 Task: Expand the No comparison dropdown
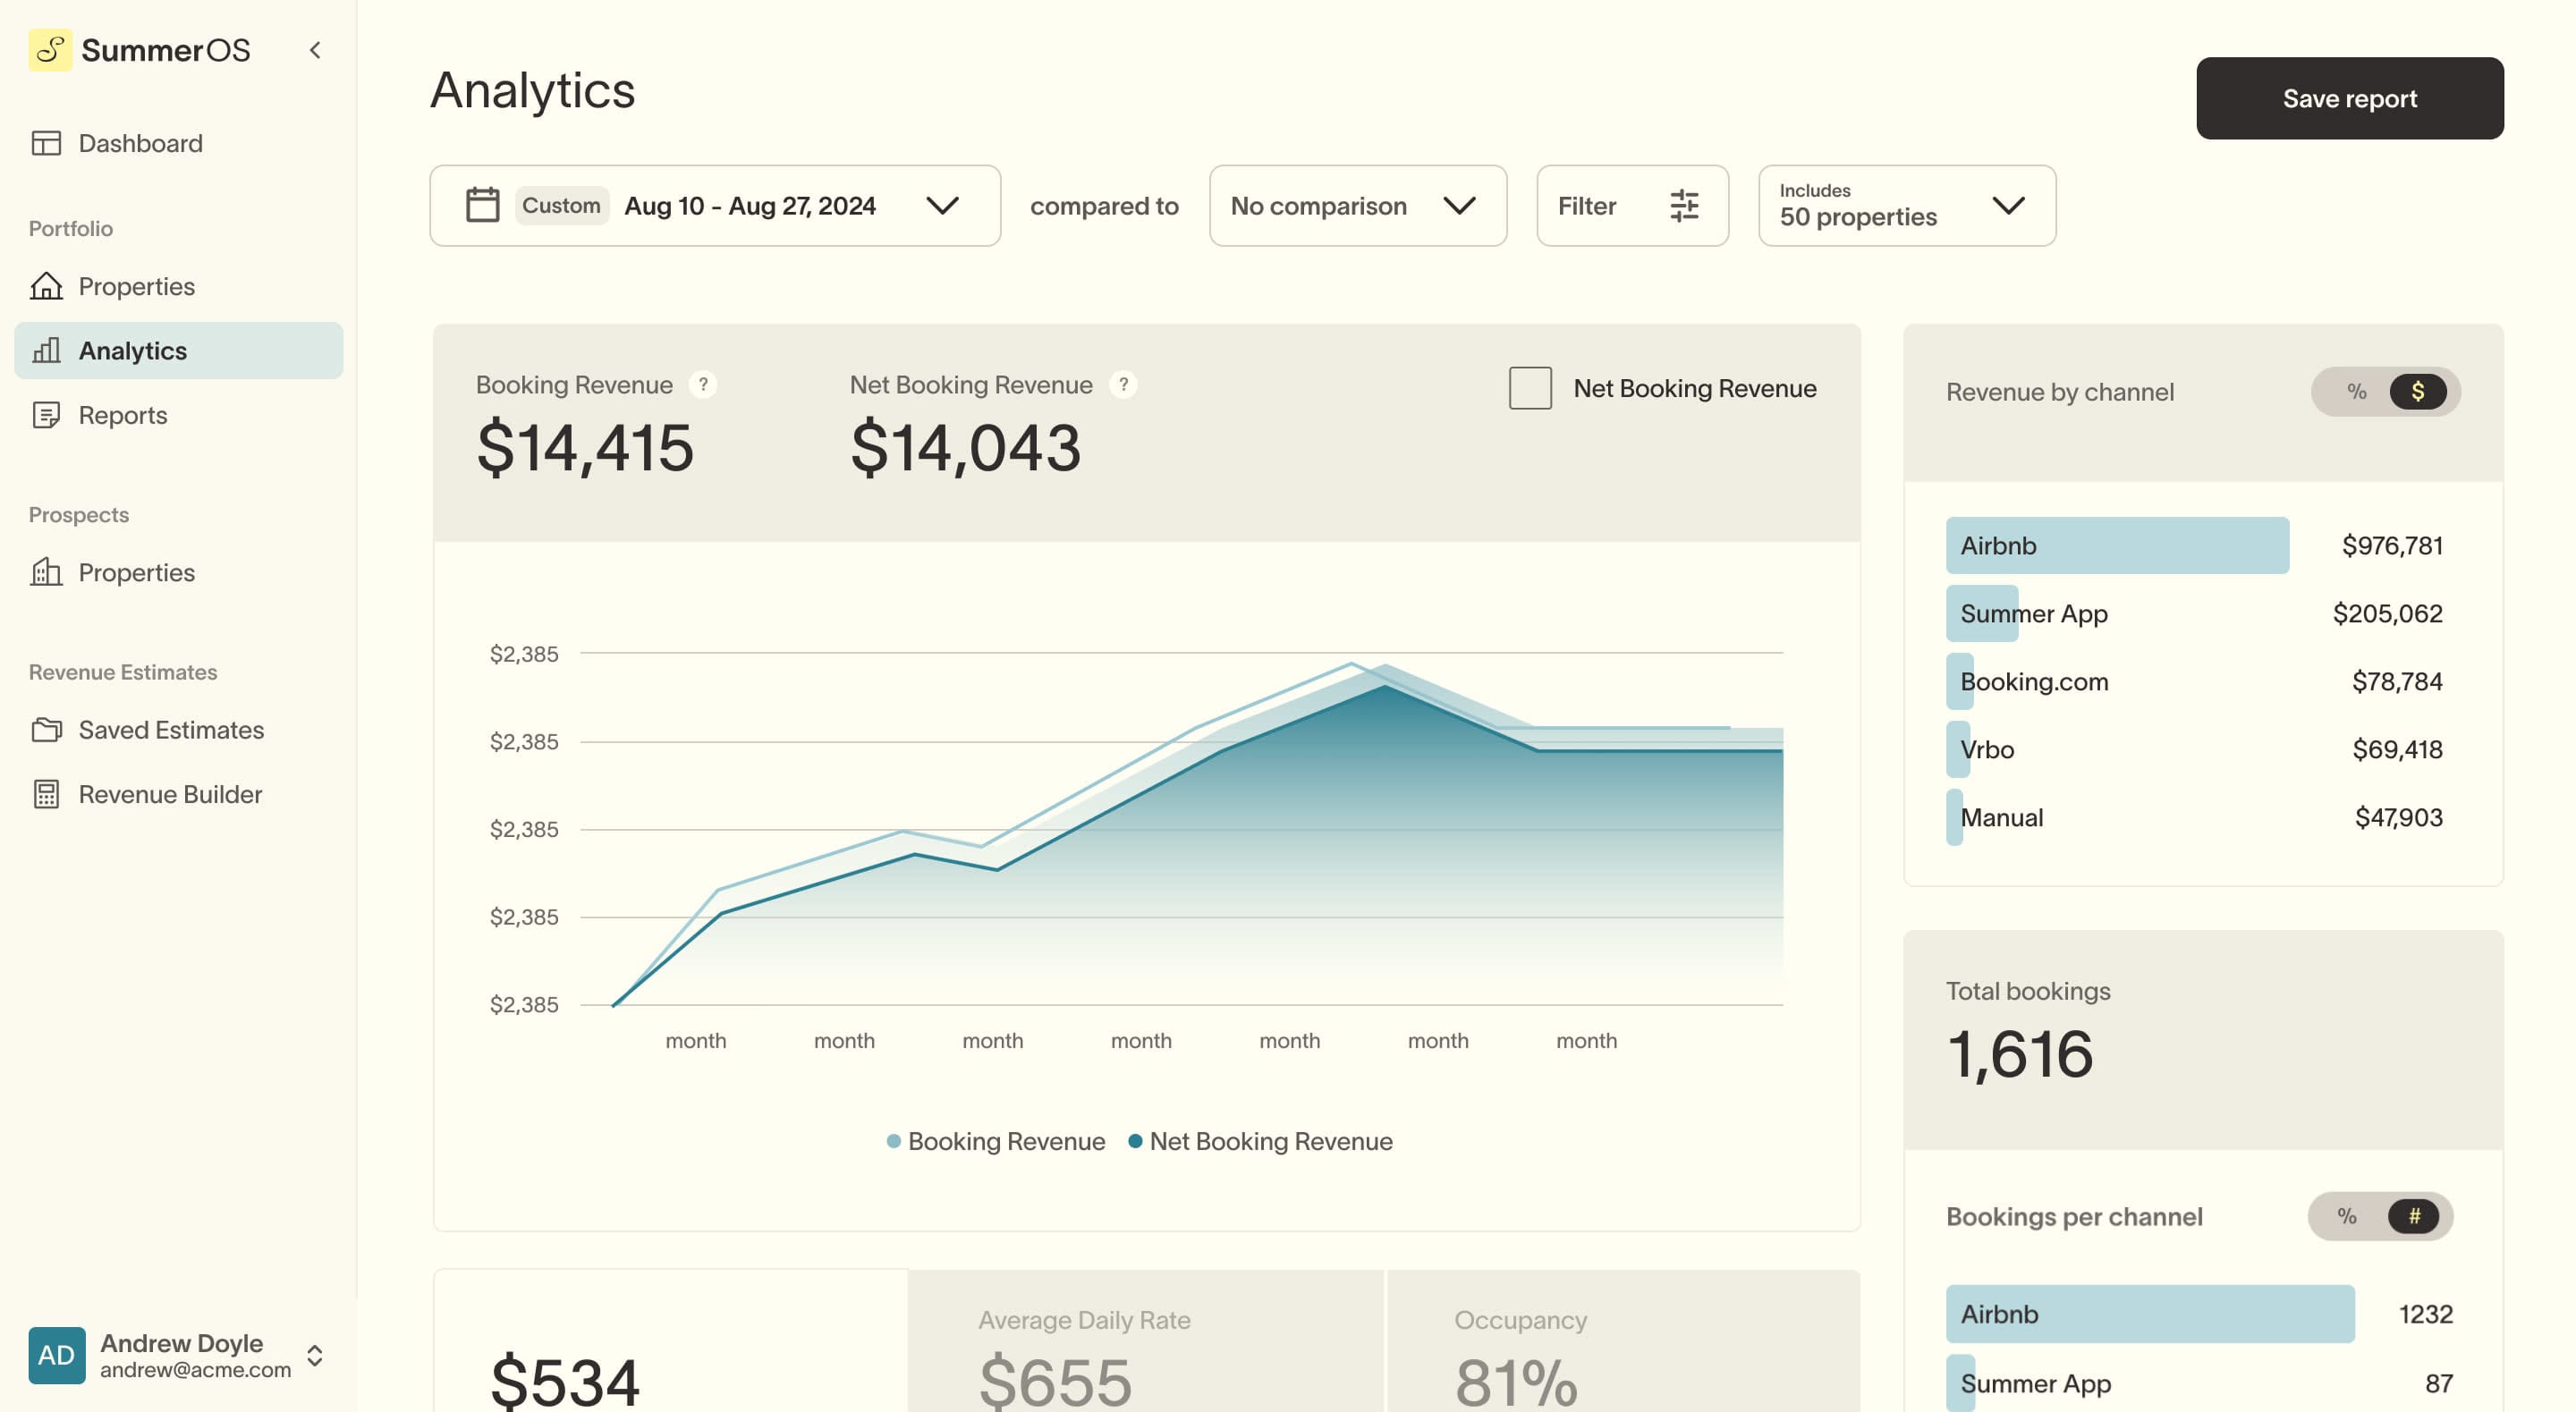coord(1358,205)
